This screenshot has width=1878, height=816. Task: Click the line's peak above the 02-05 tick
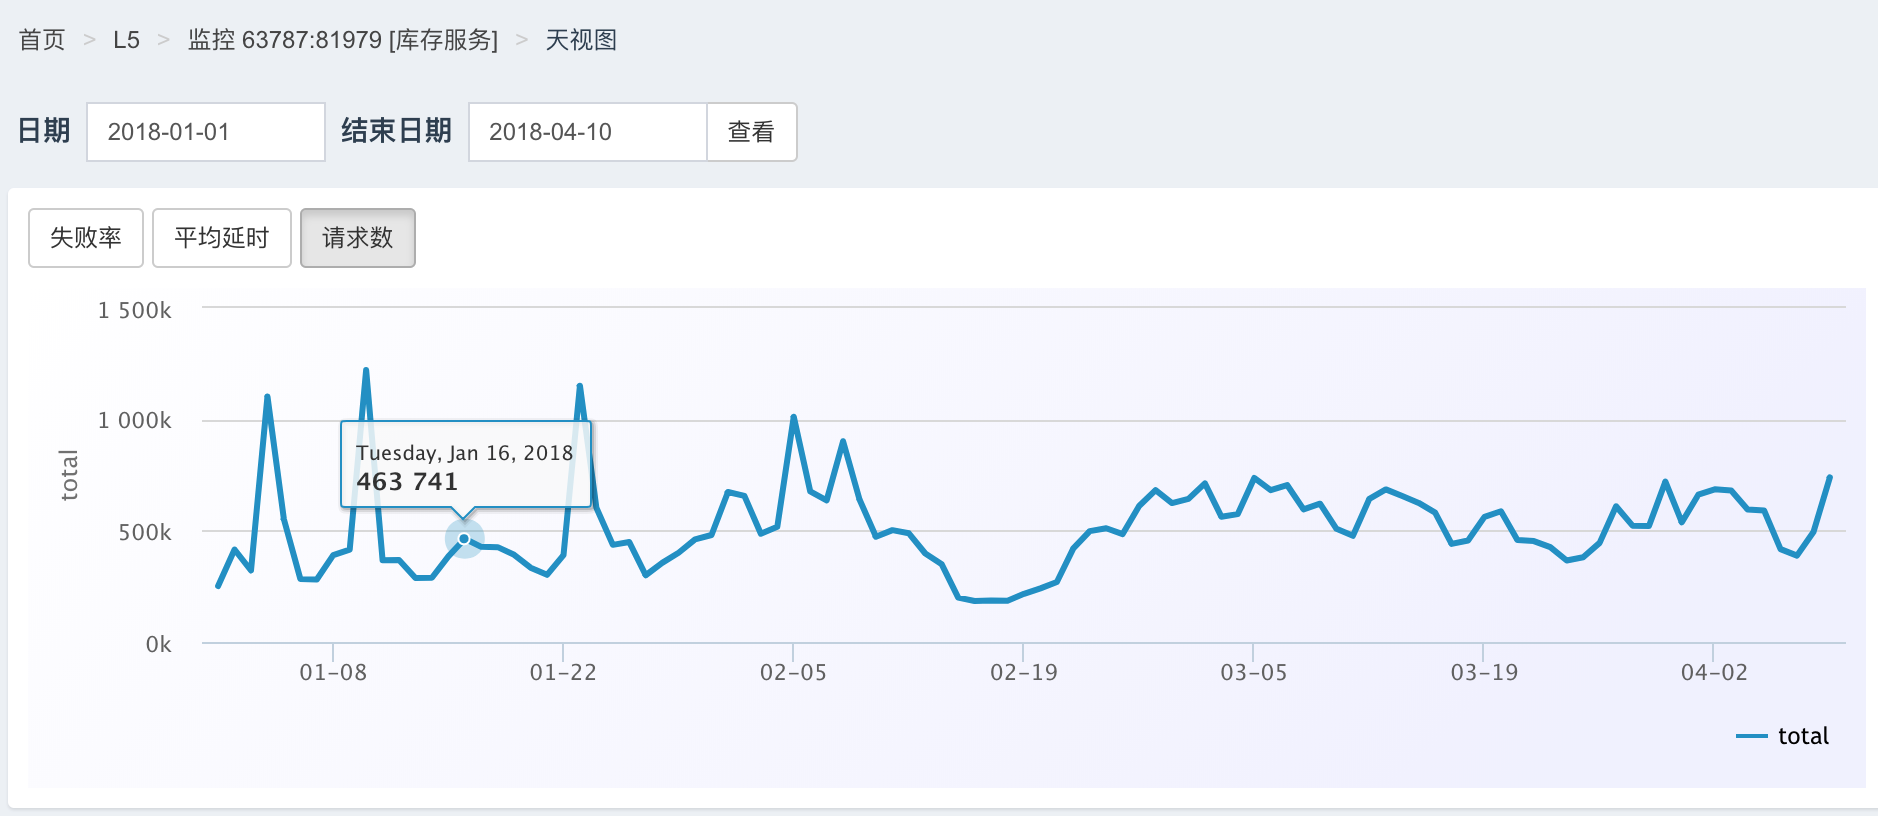(793, 417)
